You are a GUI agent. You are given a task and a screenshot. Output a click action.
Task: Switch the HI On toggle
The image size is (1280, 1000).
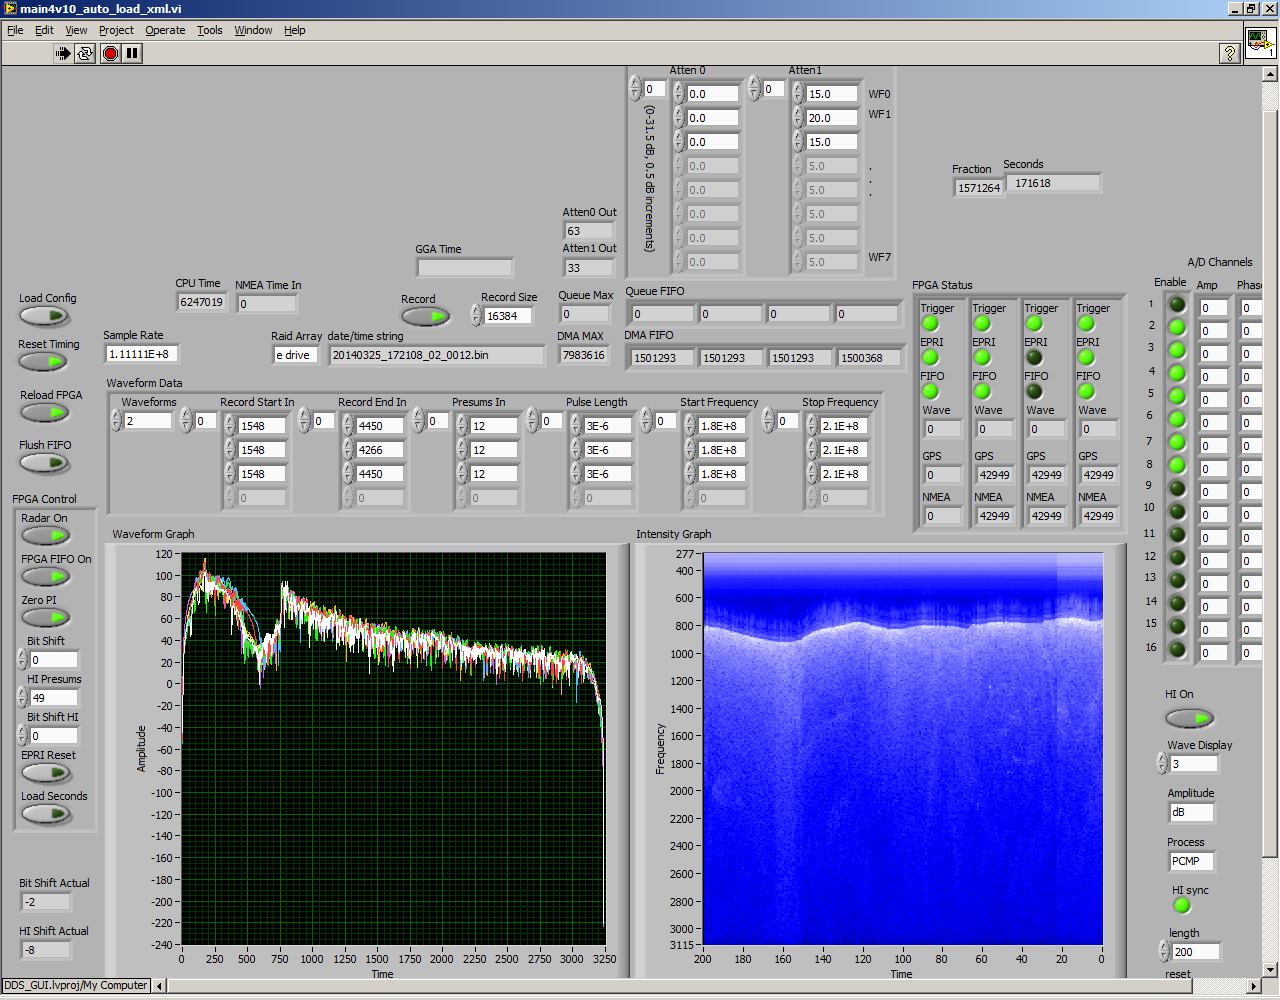point(1188,718)
